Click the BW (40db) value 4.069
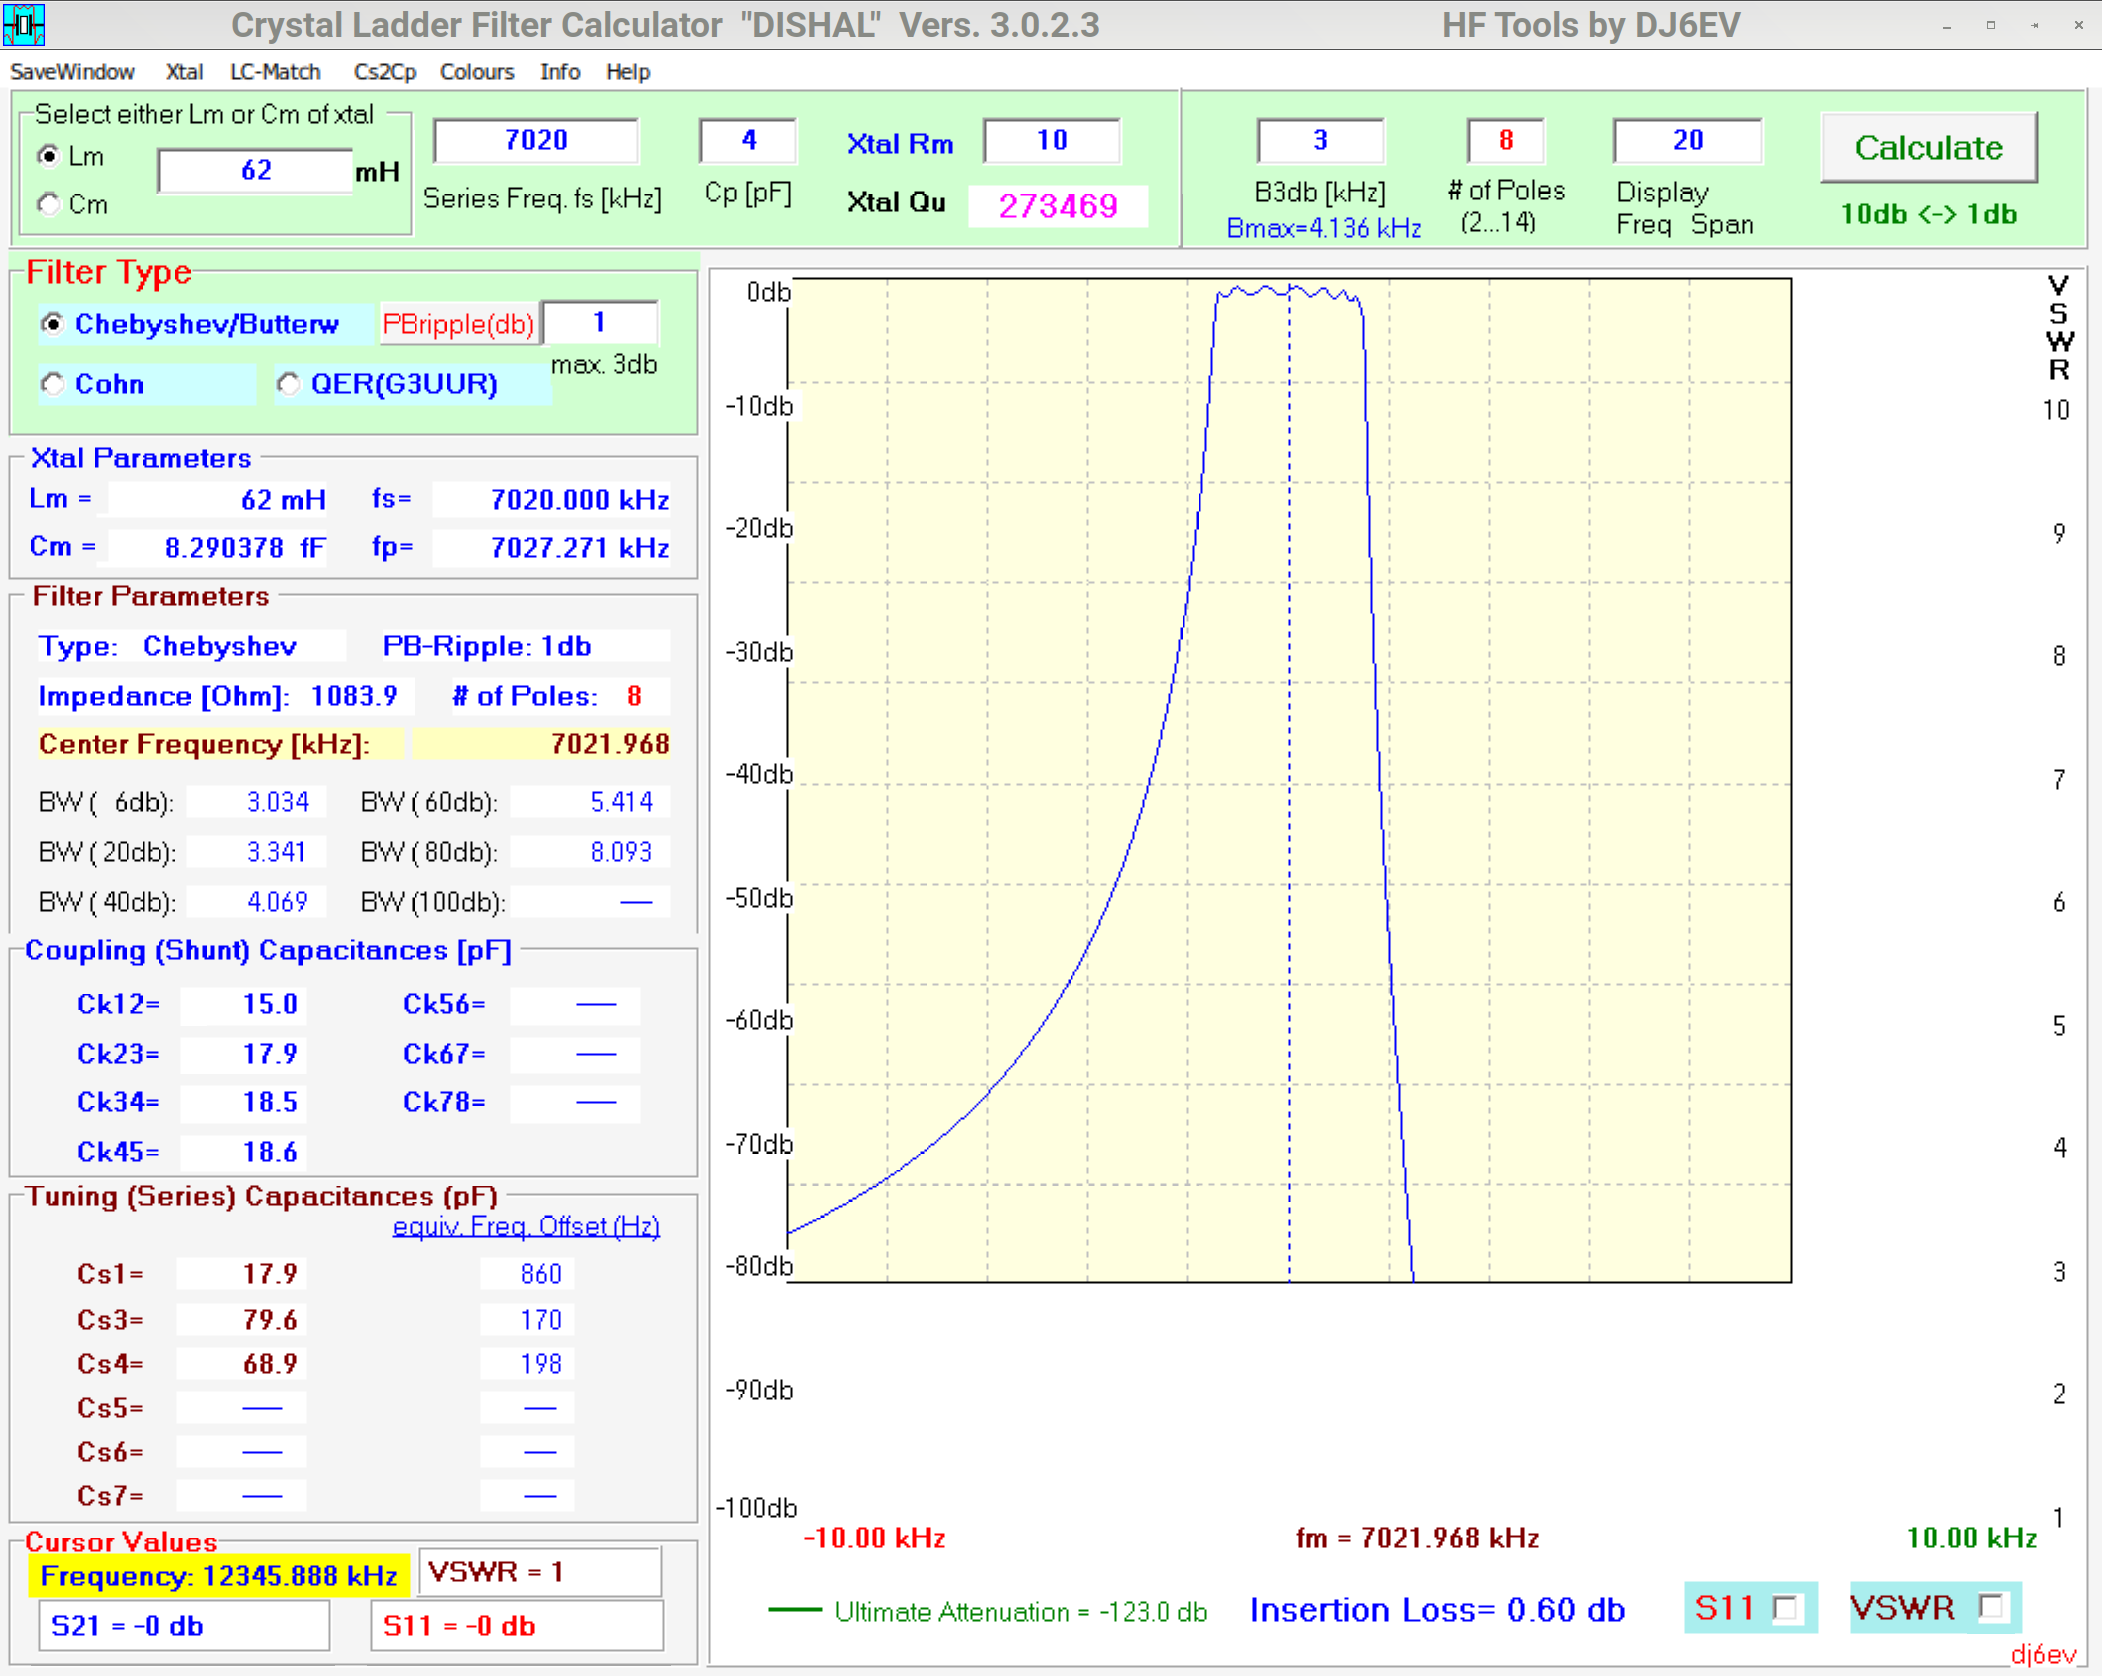The image size is (2102, 1676). (x=256, y=902)
